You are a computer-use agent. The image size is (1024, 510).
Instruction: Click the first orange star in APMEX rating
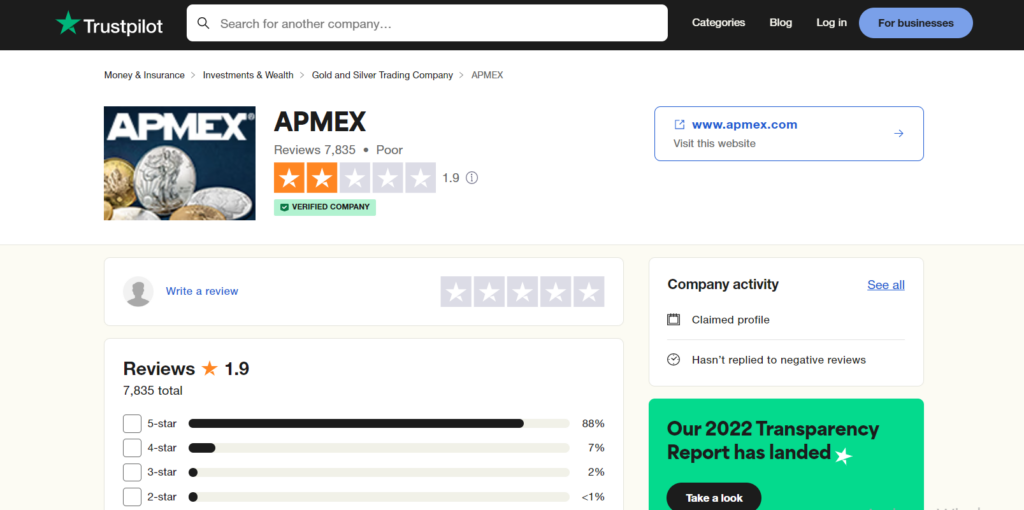point(289,178)
